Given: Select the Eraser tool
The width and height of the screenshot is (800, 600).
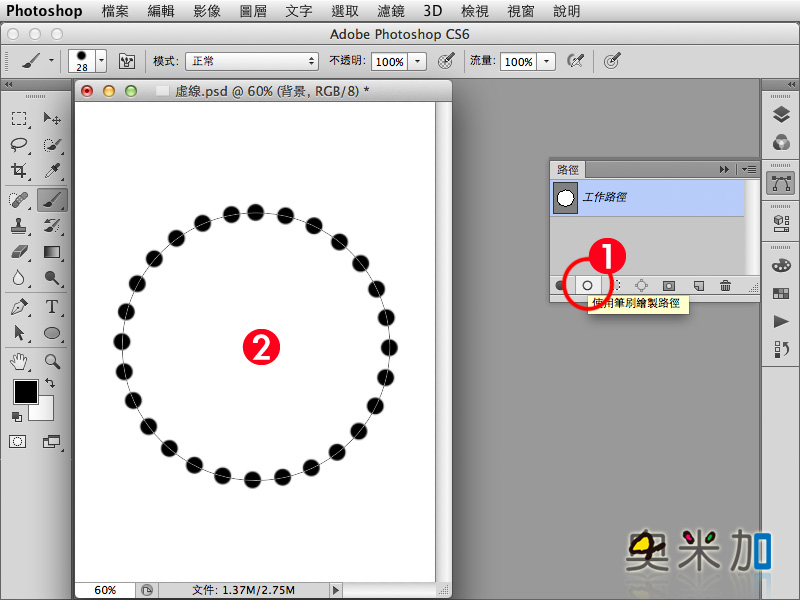Looking at the screenshot, I should tap(19, 252).
